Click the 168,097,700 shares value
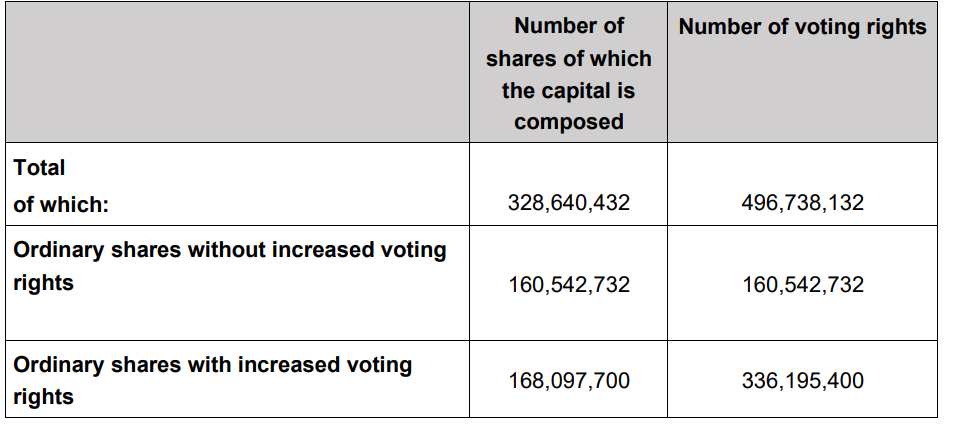960x436 pixels. click(x=569, y=380)
